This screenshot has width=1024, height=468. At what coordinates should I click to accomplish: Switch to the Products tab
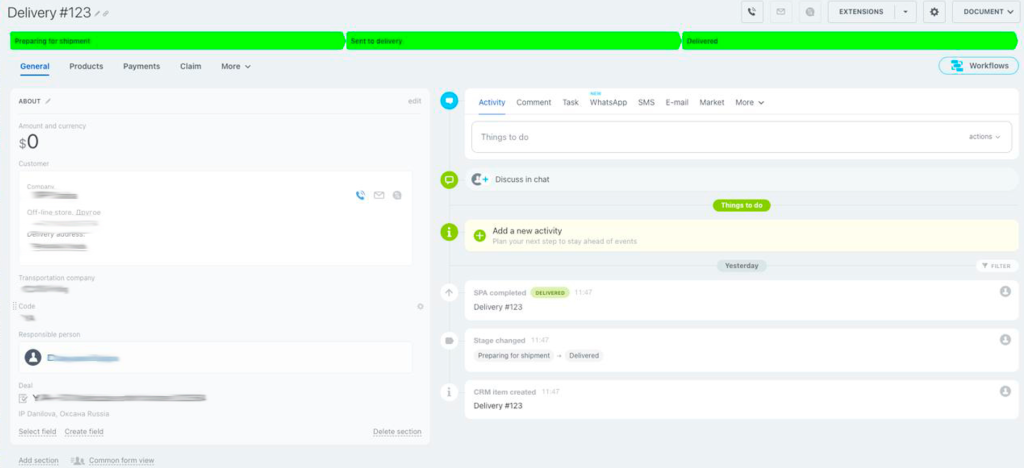pyautogui.click(x=86, y=66)
